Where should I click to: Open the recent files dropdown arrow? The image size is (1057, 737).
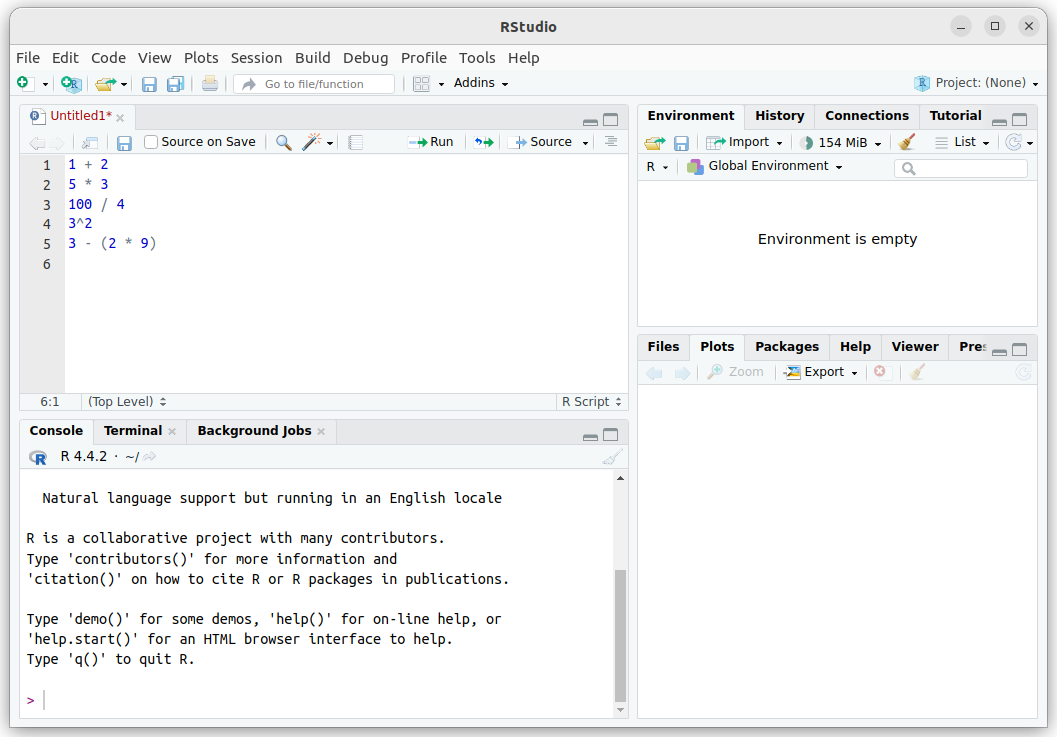[124, 84]
